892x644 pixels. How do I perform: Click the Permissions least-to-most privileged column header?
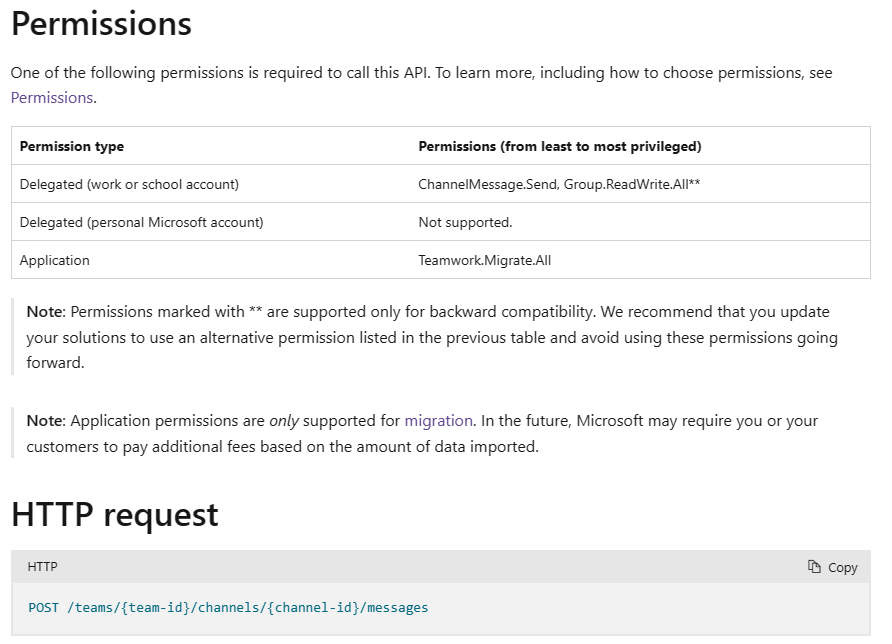pos(559,146)
